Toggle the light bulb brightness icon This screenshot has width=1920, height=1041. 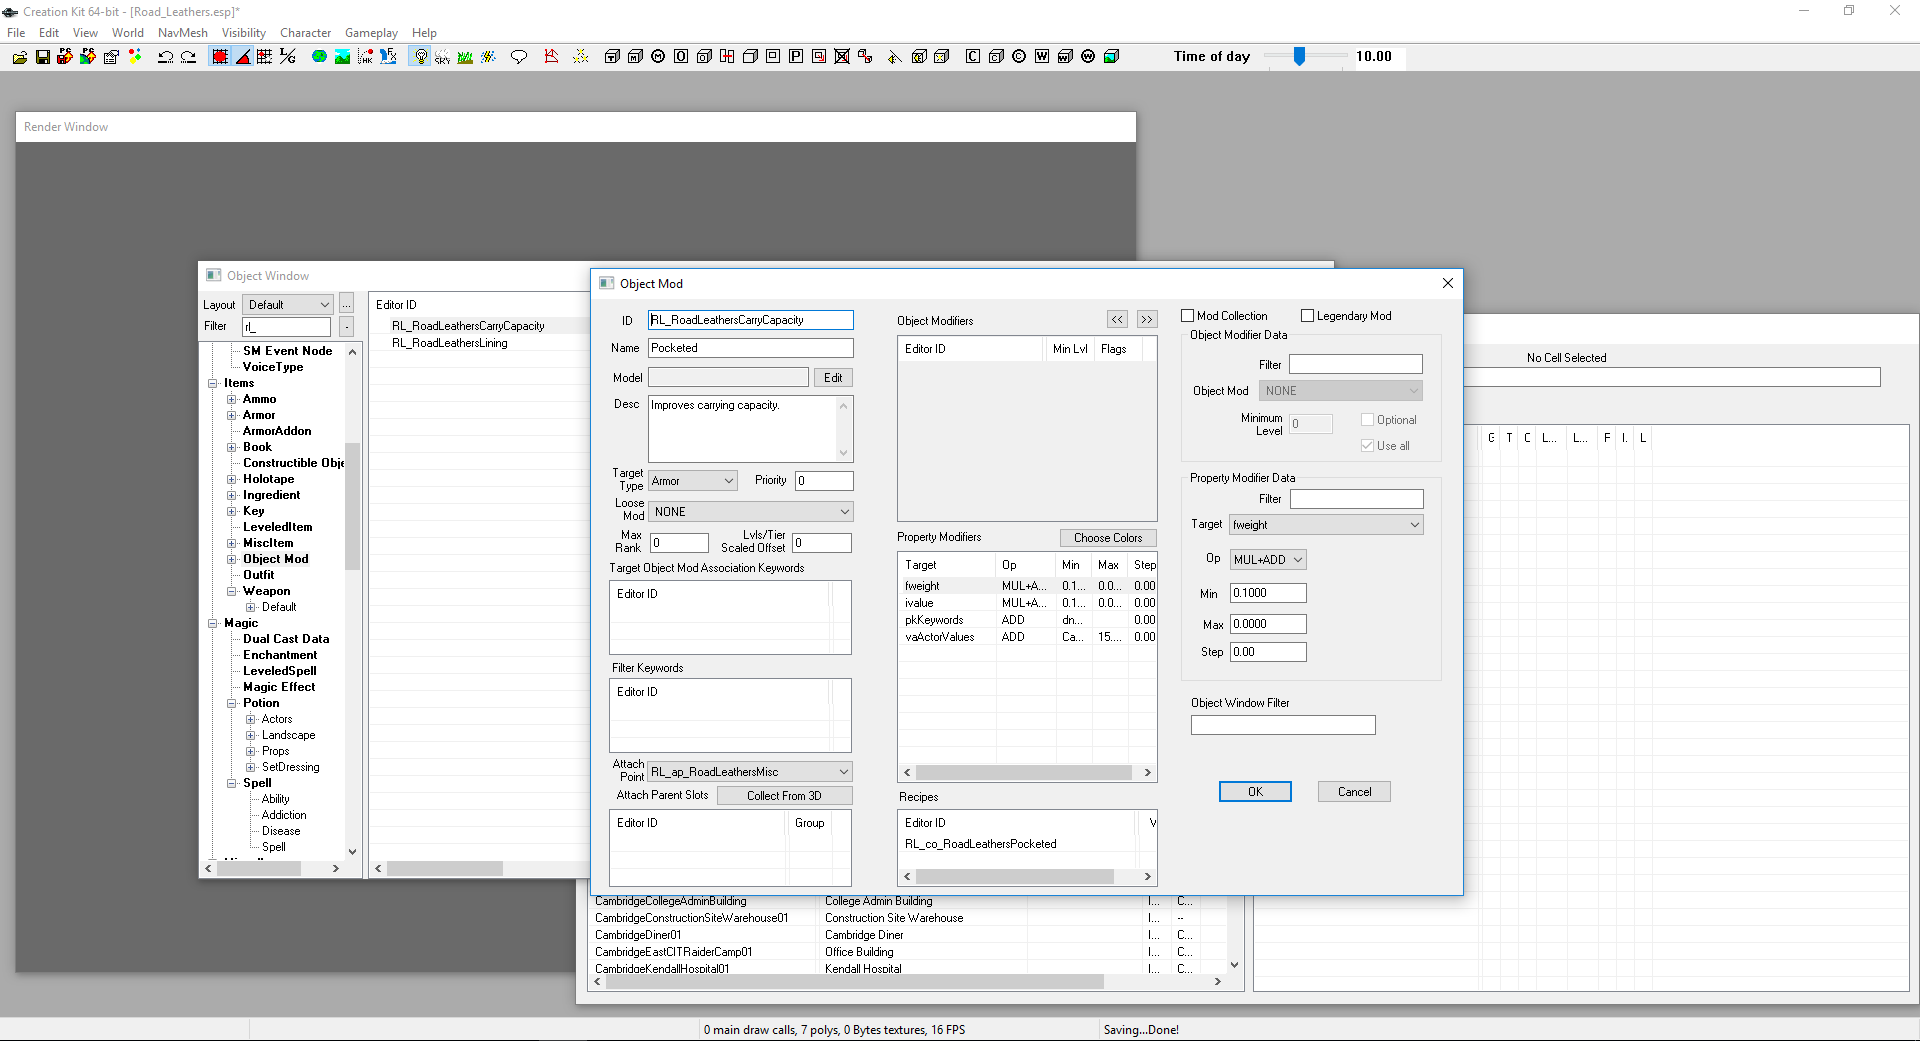pyautogui.click(x=421, y=57)
